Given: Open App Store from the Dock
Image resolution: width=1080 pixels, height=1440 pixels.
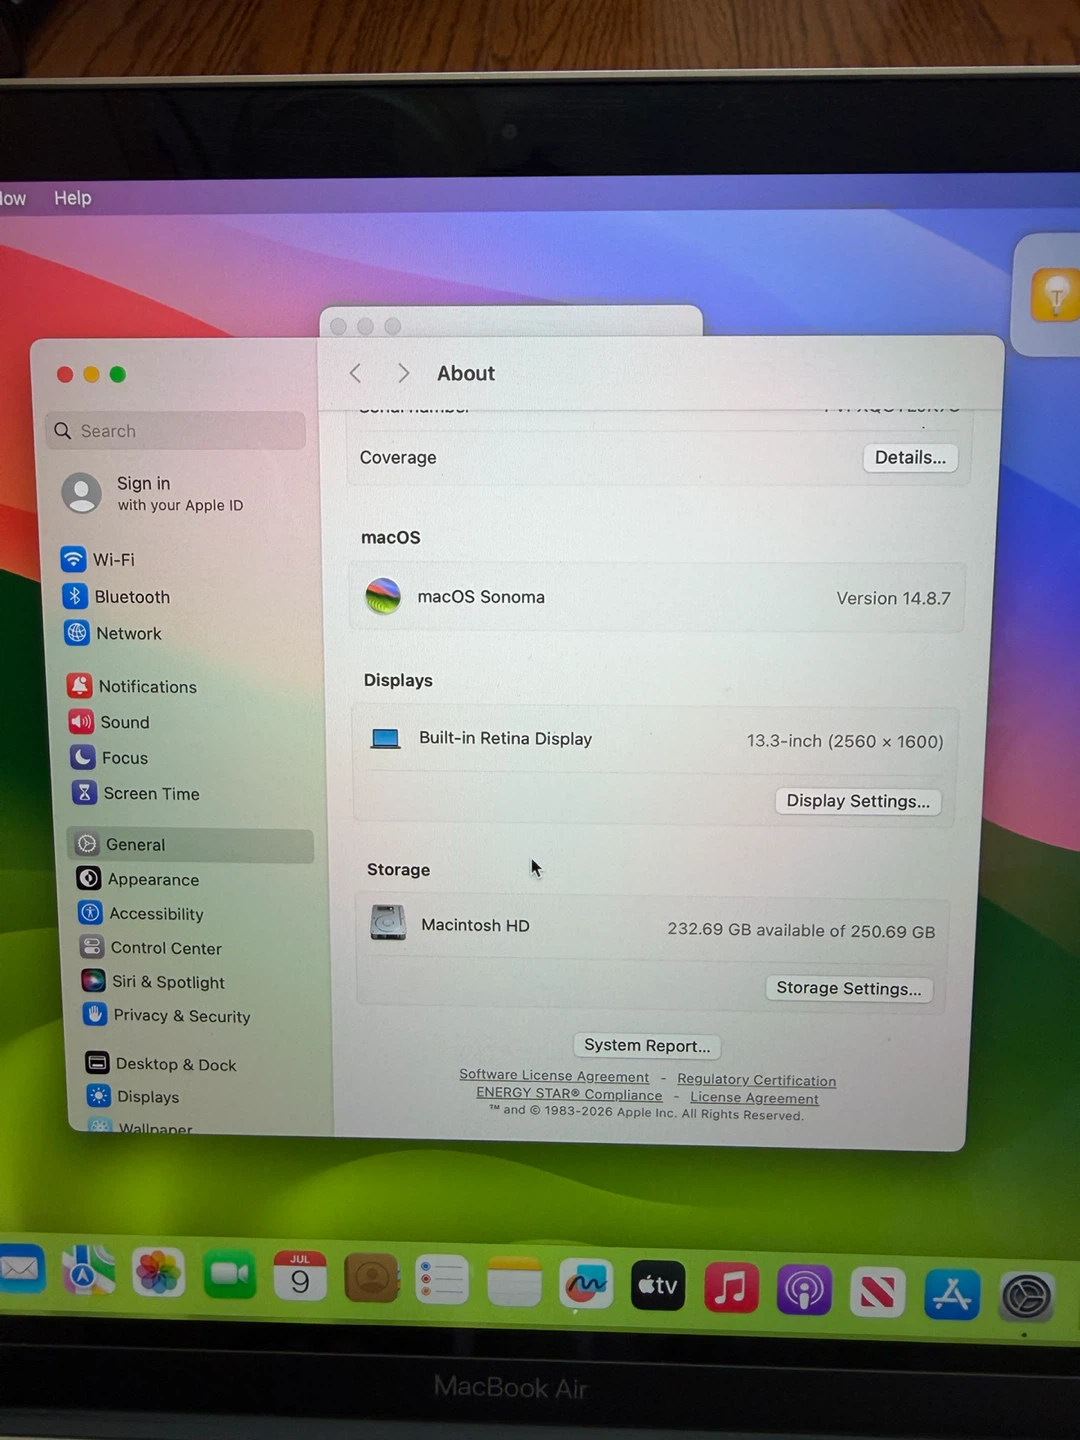Looking at the screenshot, I should tap(951, 1295).
